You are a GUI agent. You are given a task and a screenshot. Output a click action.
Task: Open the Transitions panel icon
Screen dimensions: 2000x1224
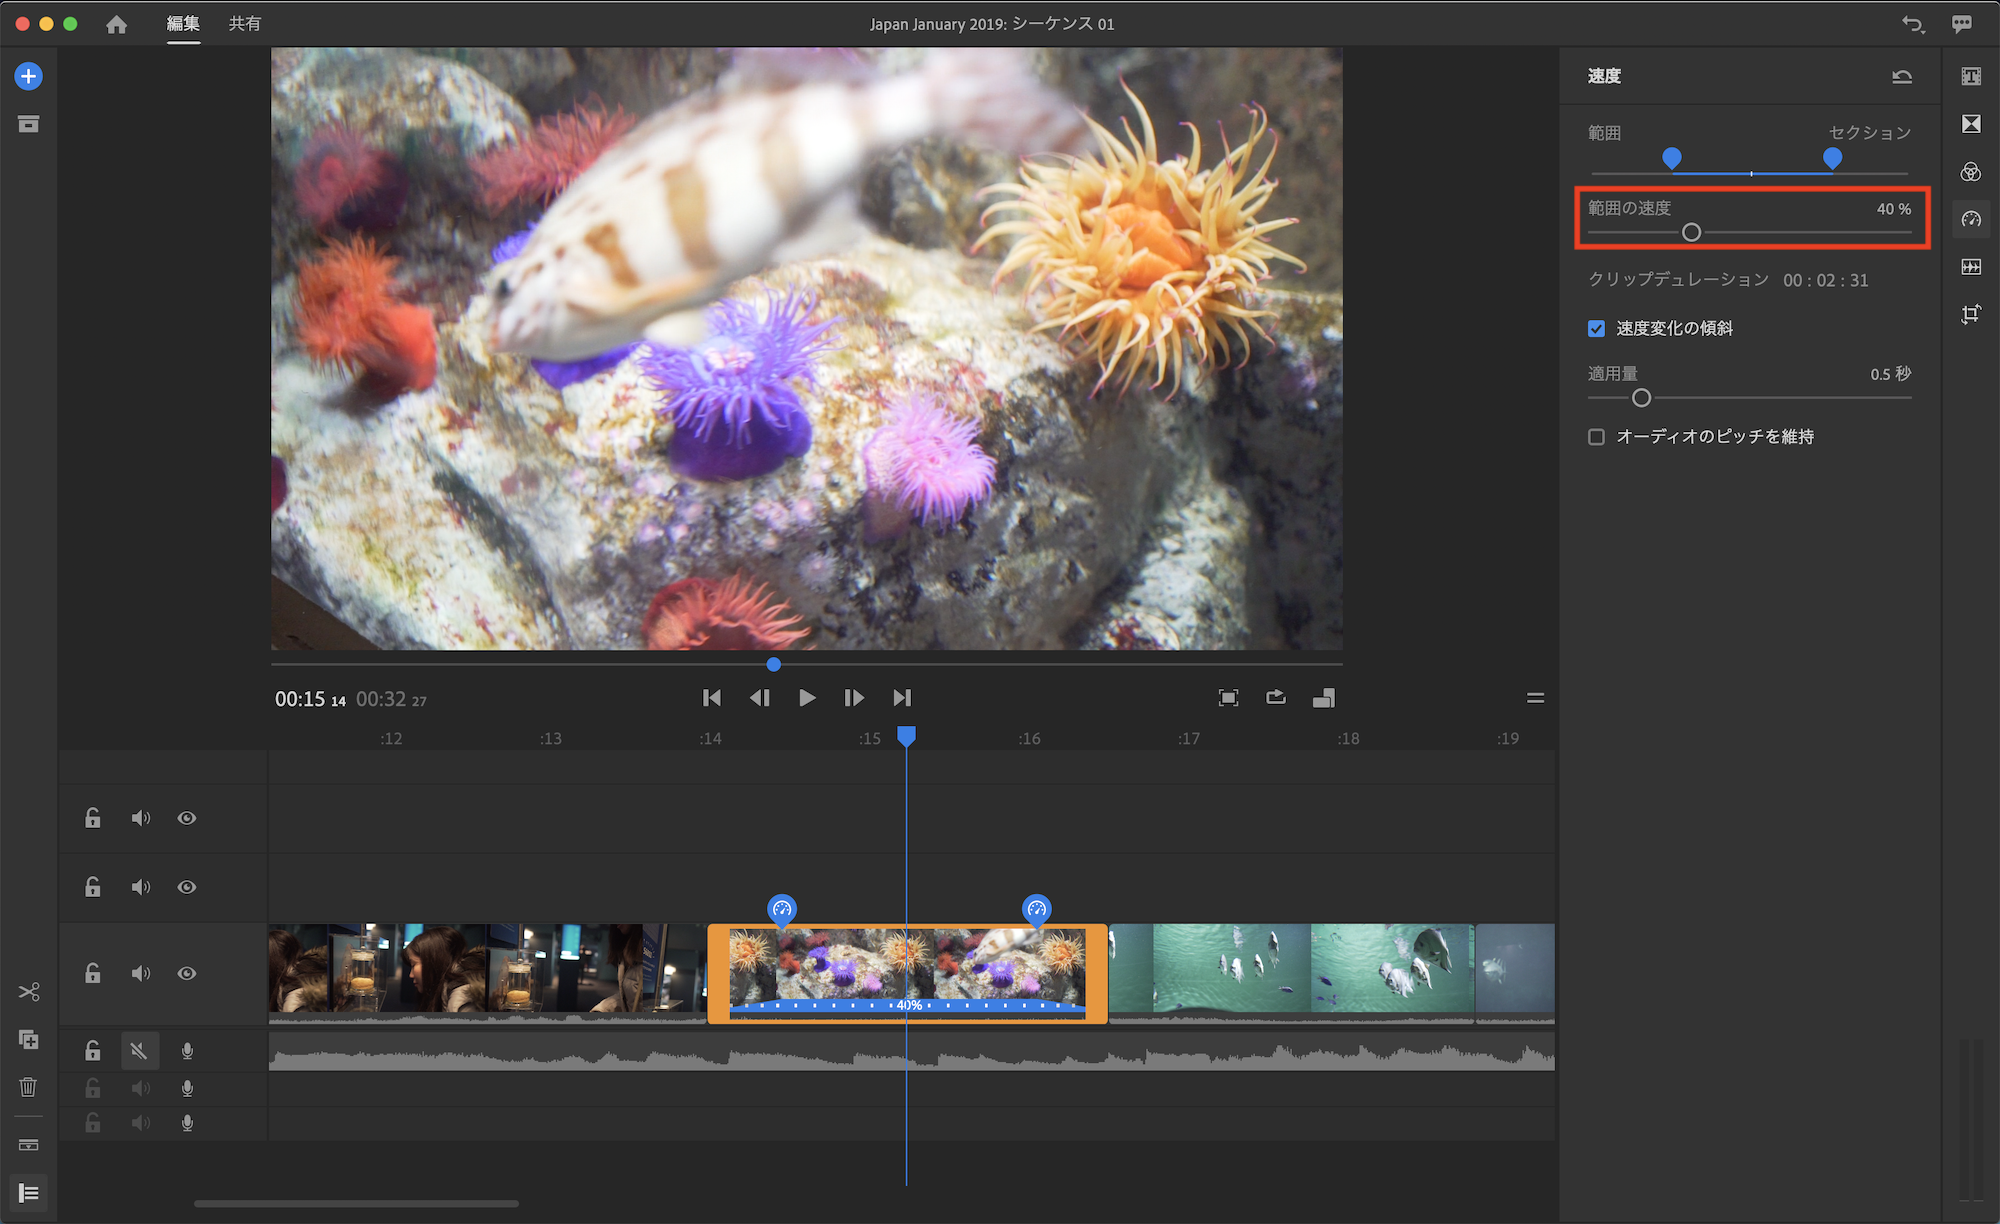click(1971, 124)
